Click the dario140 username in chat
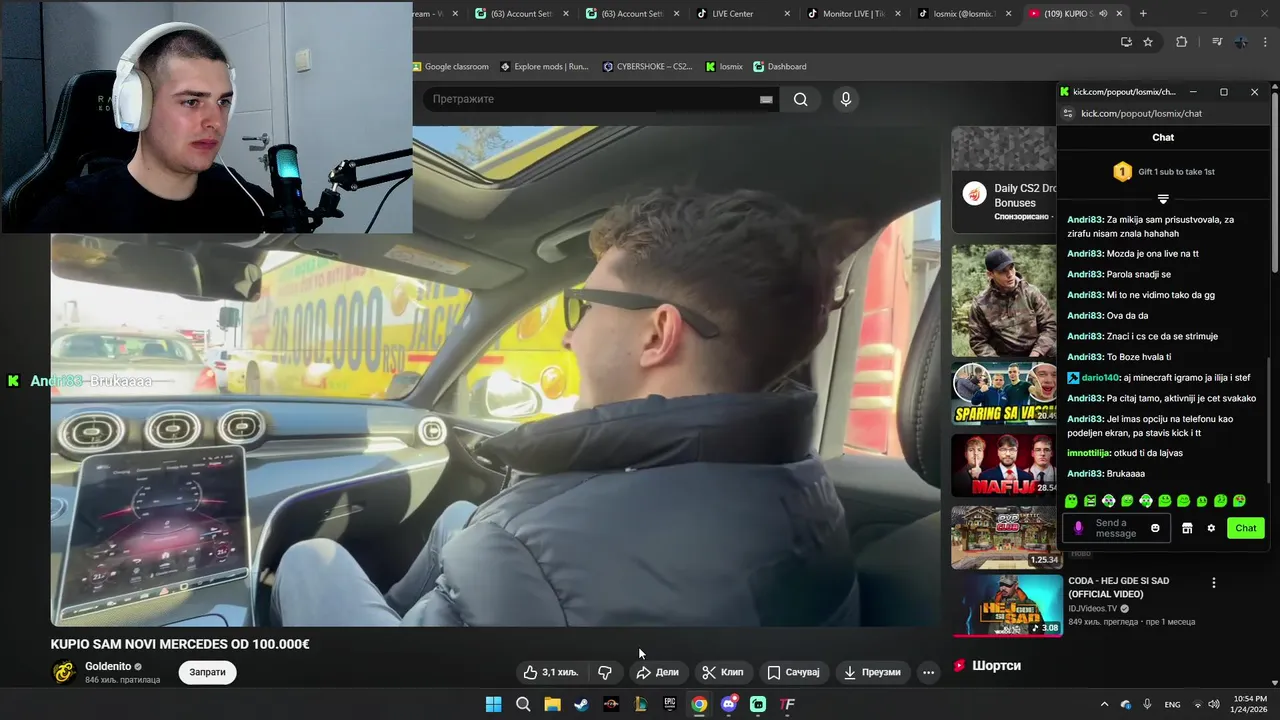 click(x=1101, y=378)
